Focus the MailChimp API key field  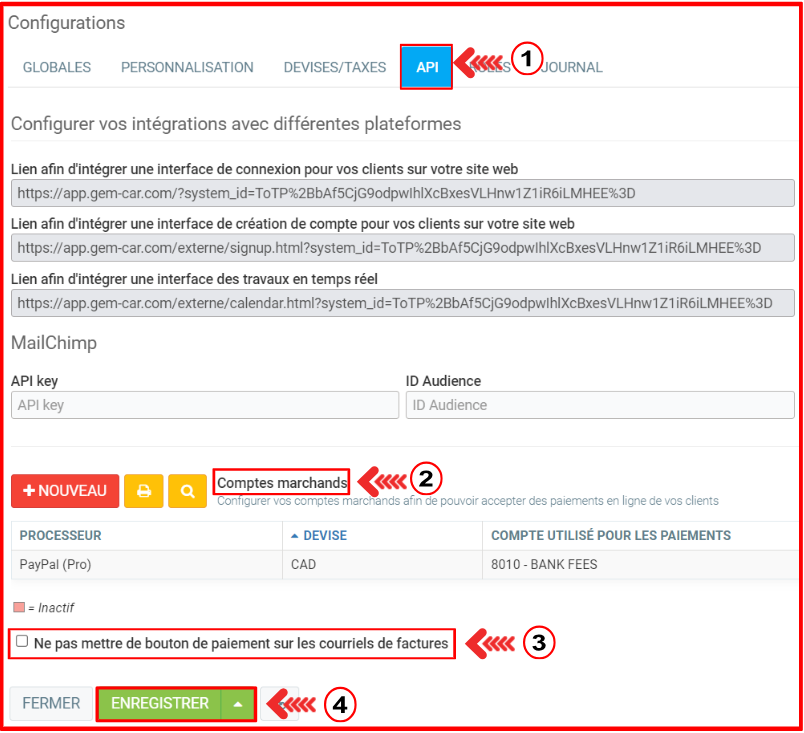coord(204,405)
